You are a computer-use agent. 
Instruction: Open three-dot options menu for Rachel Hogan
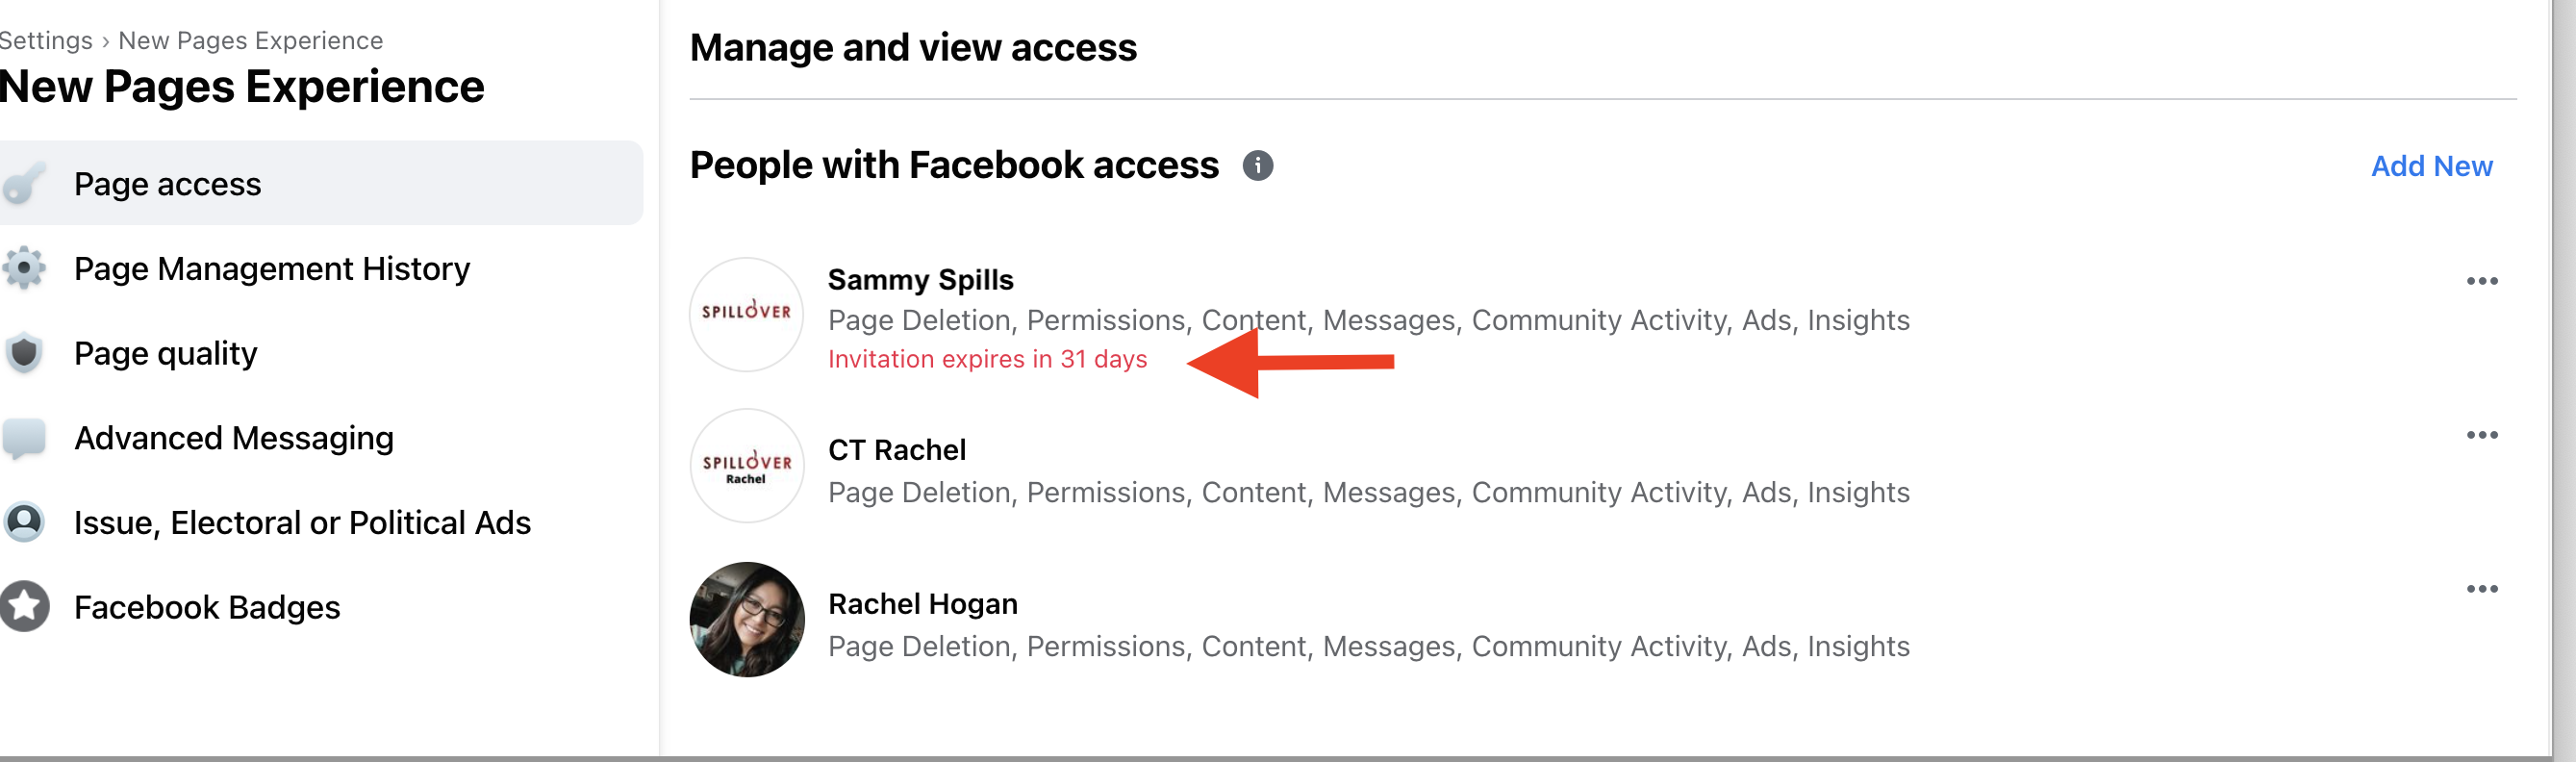click(2481, 589)
